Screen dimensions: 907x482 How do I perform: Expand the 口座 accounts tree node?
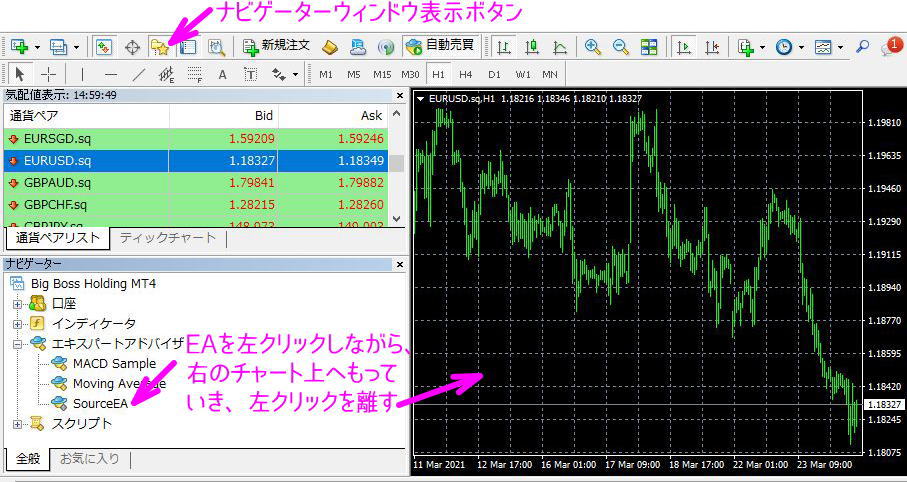(x=17, y=303)
